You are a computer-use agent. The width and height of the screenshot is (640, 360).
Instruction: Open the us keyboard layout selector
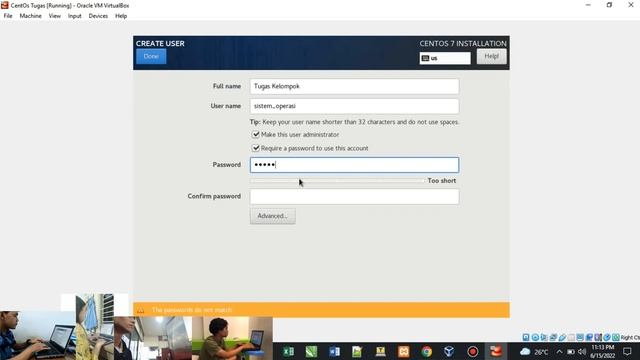coord(445,58)
